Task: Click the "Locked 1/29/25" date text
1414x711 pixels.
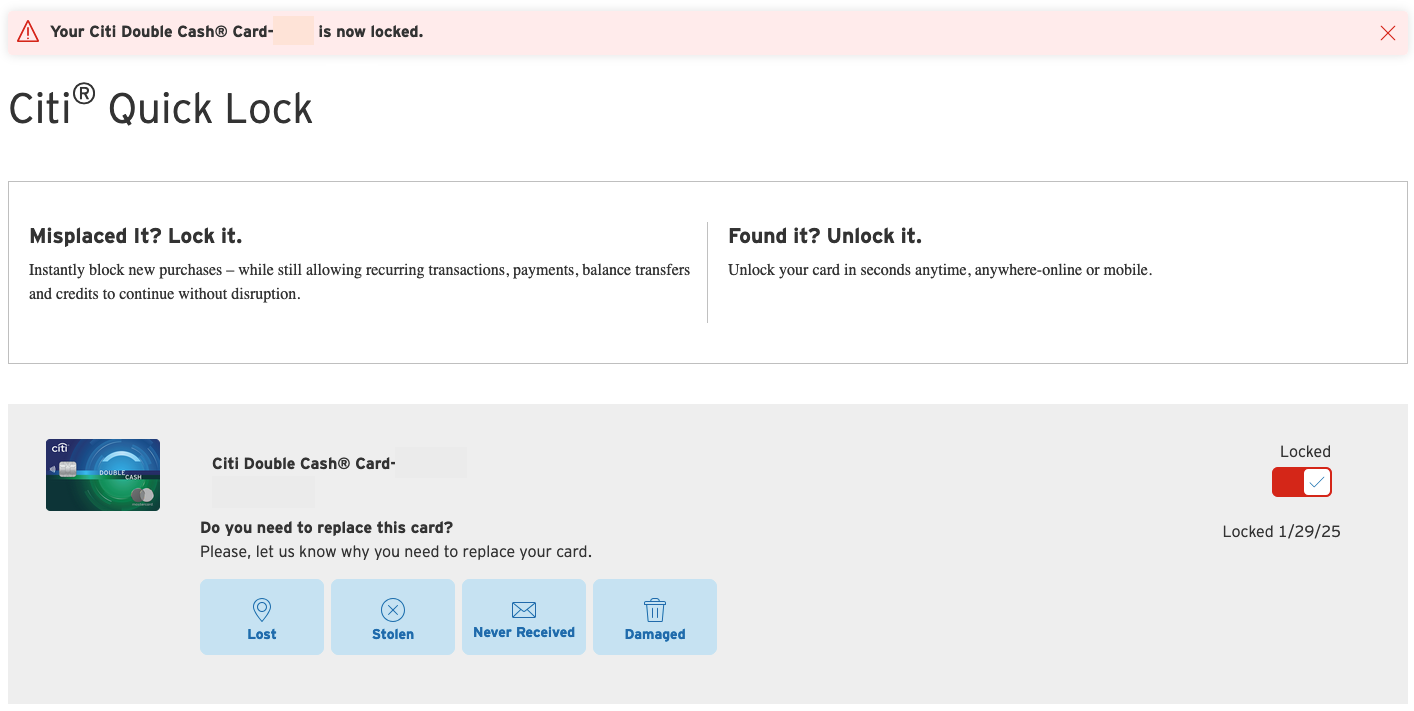Action: click(x=1281, y=532)
